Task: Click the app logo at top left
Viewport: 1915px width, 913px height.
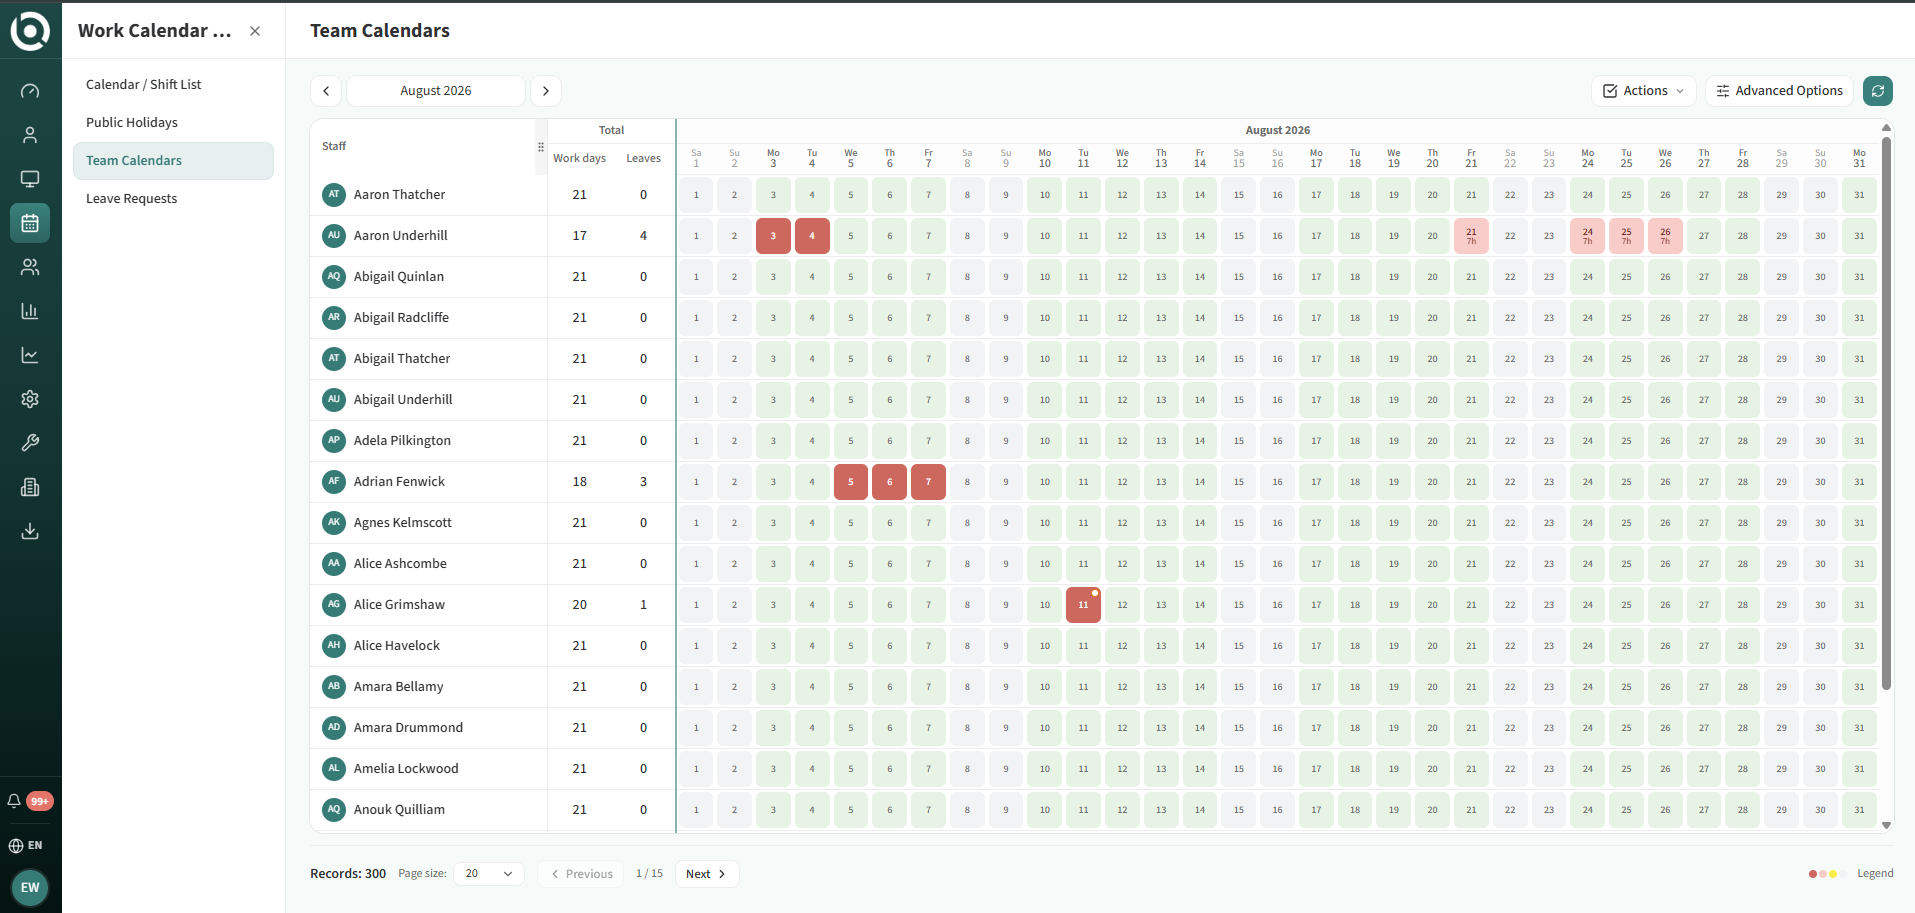Action: click(x=30, y=31)
